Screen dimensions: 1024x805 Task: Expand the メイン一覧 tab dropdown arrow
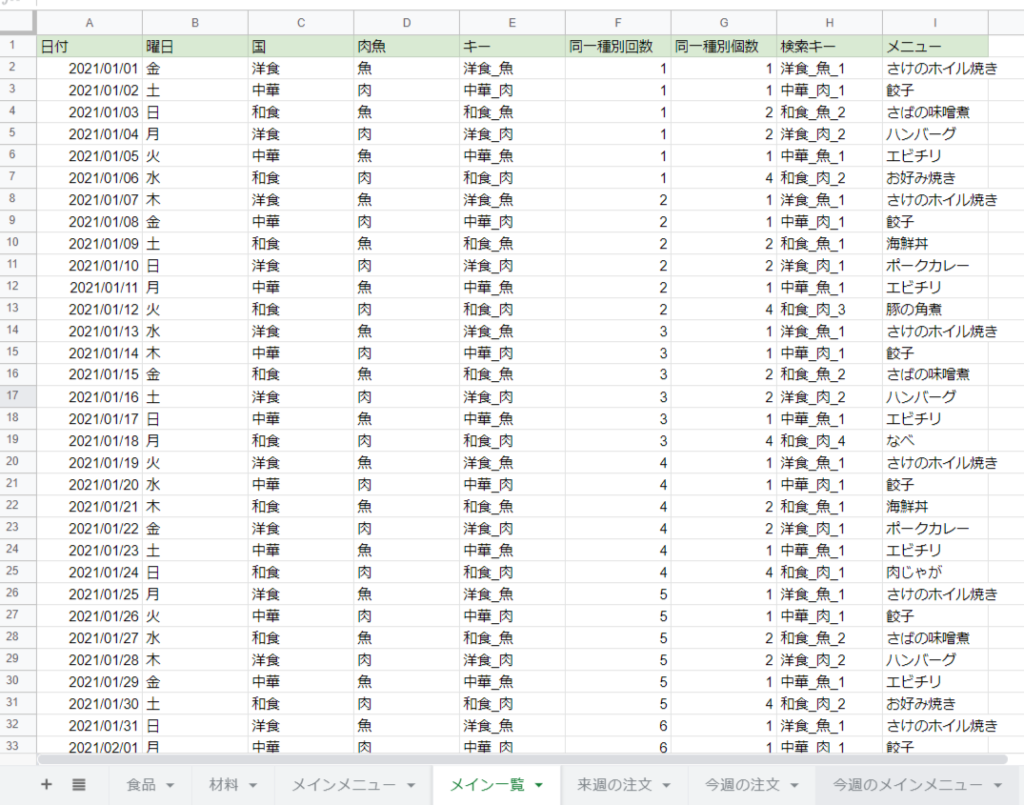coord(540,786)
